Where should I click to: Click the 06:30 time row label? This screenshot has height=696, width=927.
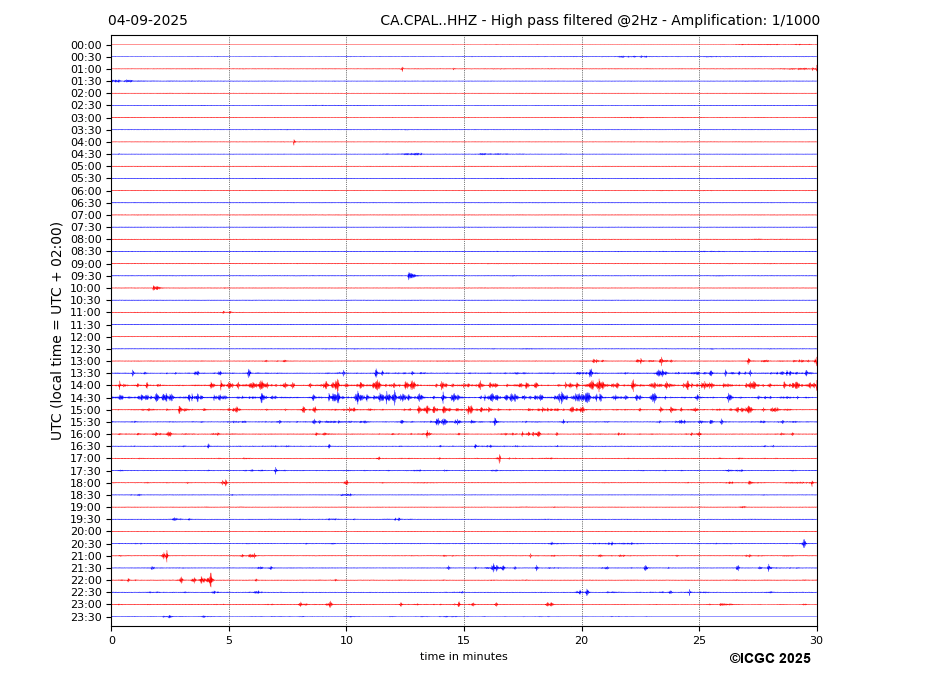(x=86, y=203)
